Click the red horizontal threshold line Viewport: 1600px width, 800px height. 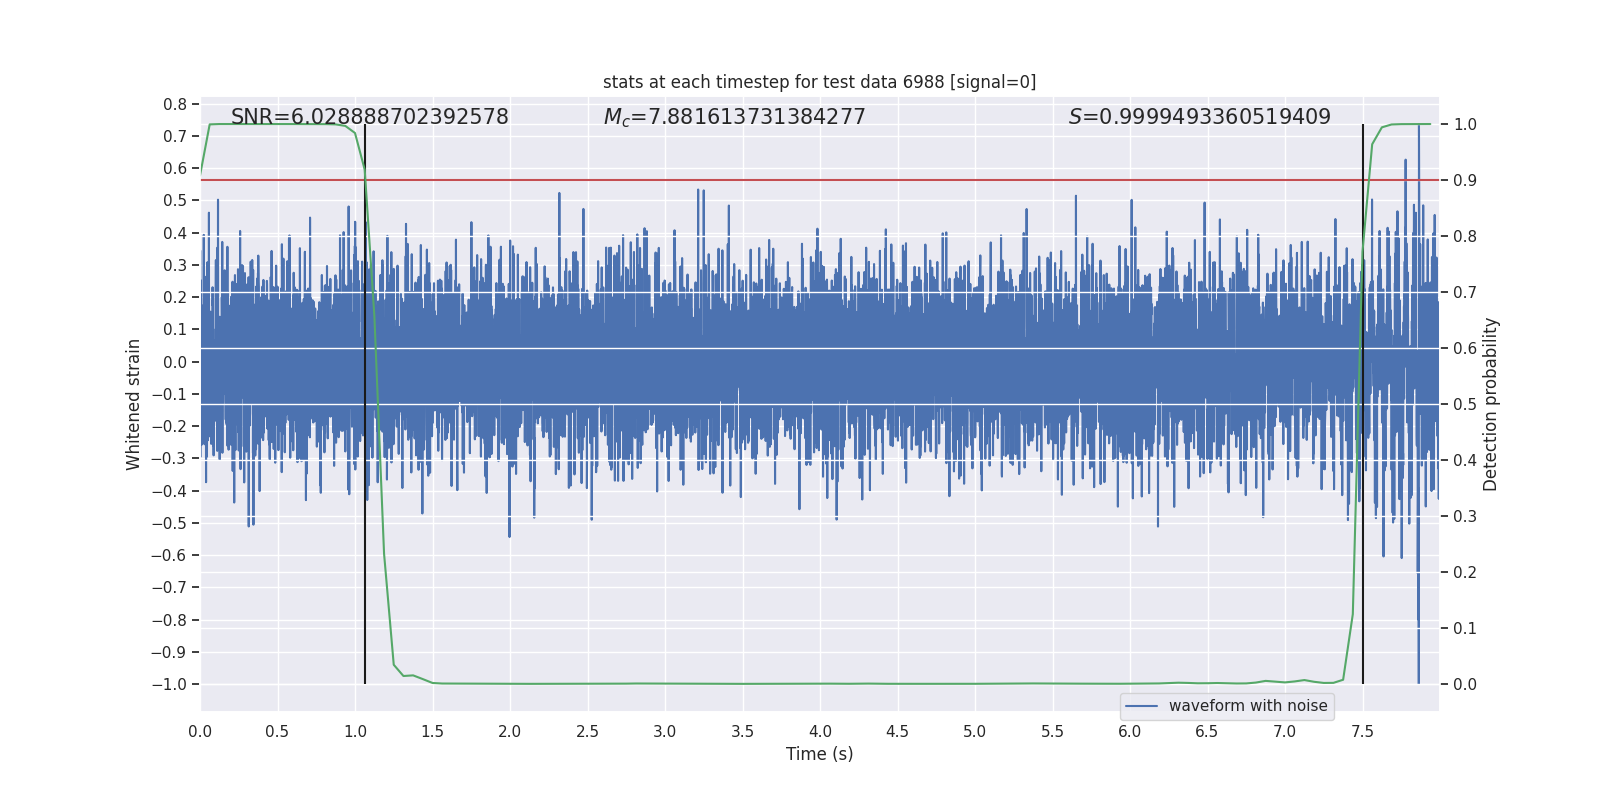(x=800, y=180)
